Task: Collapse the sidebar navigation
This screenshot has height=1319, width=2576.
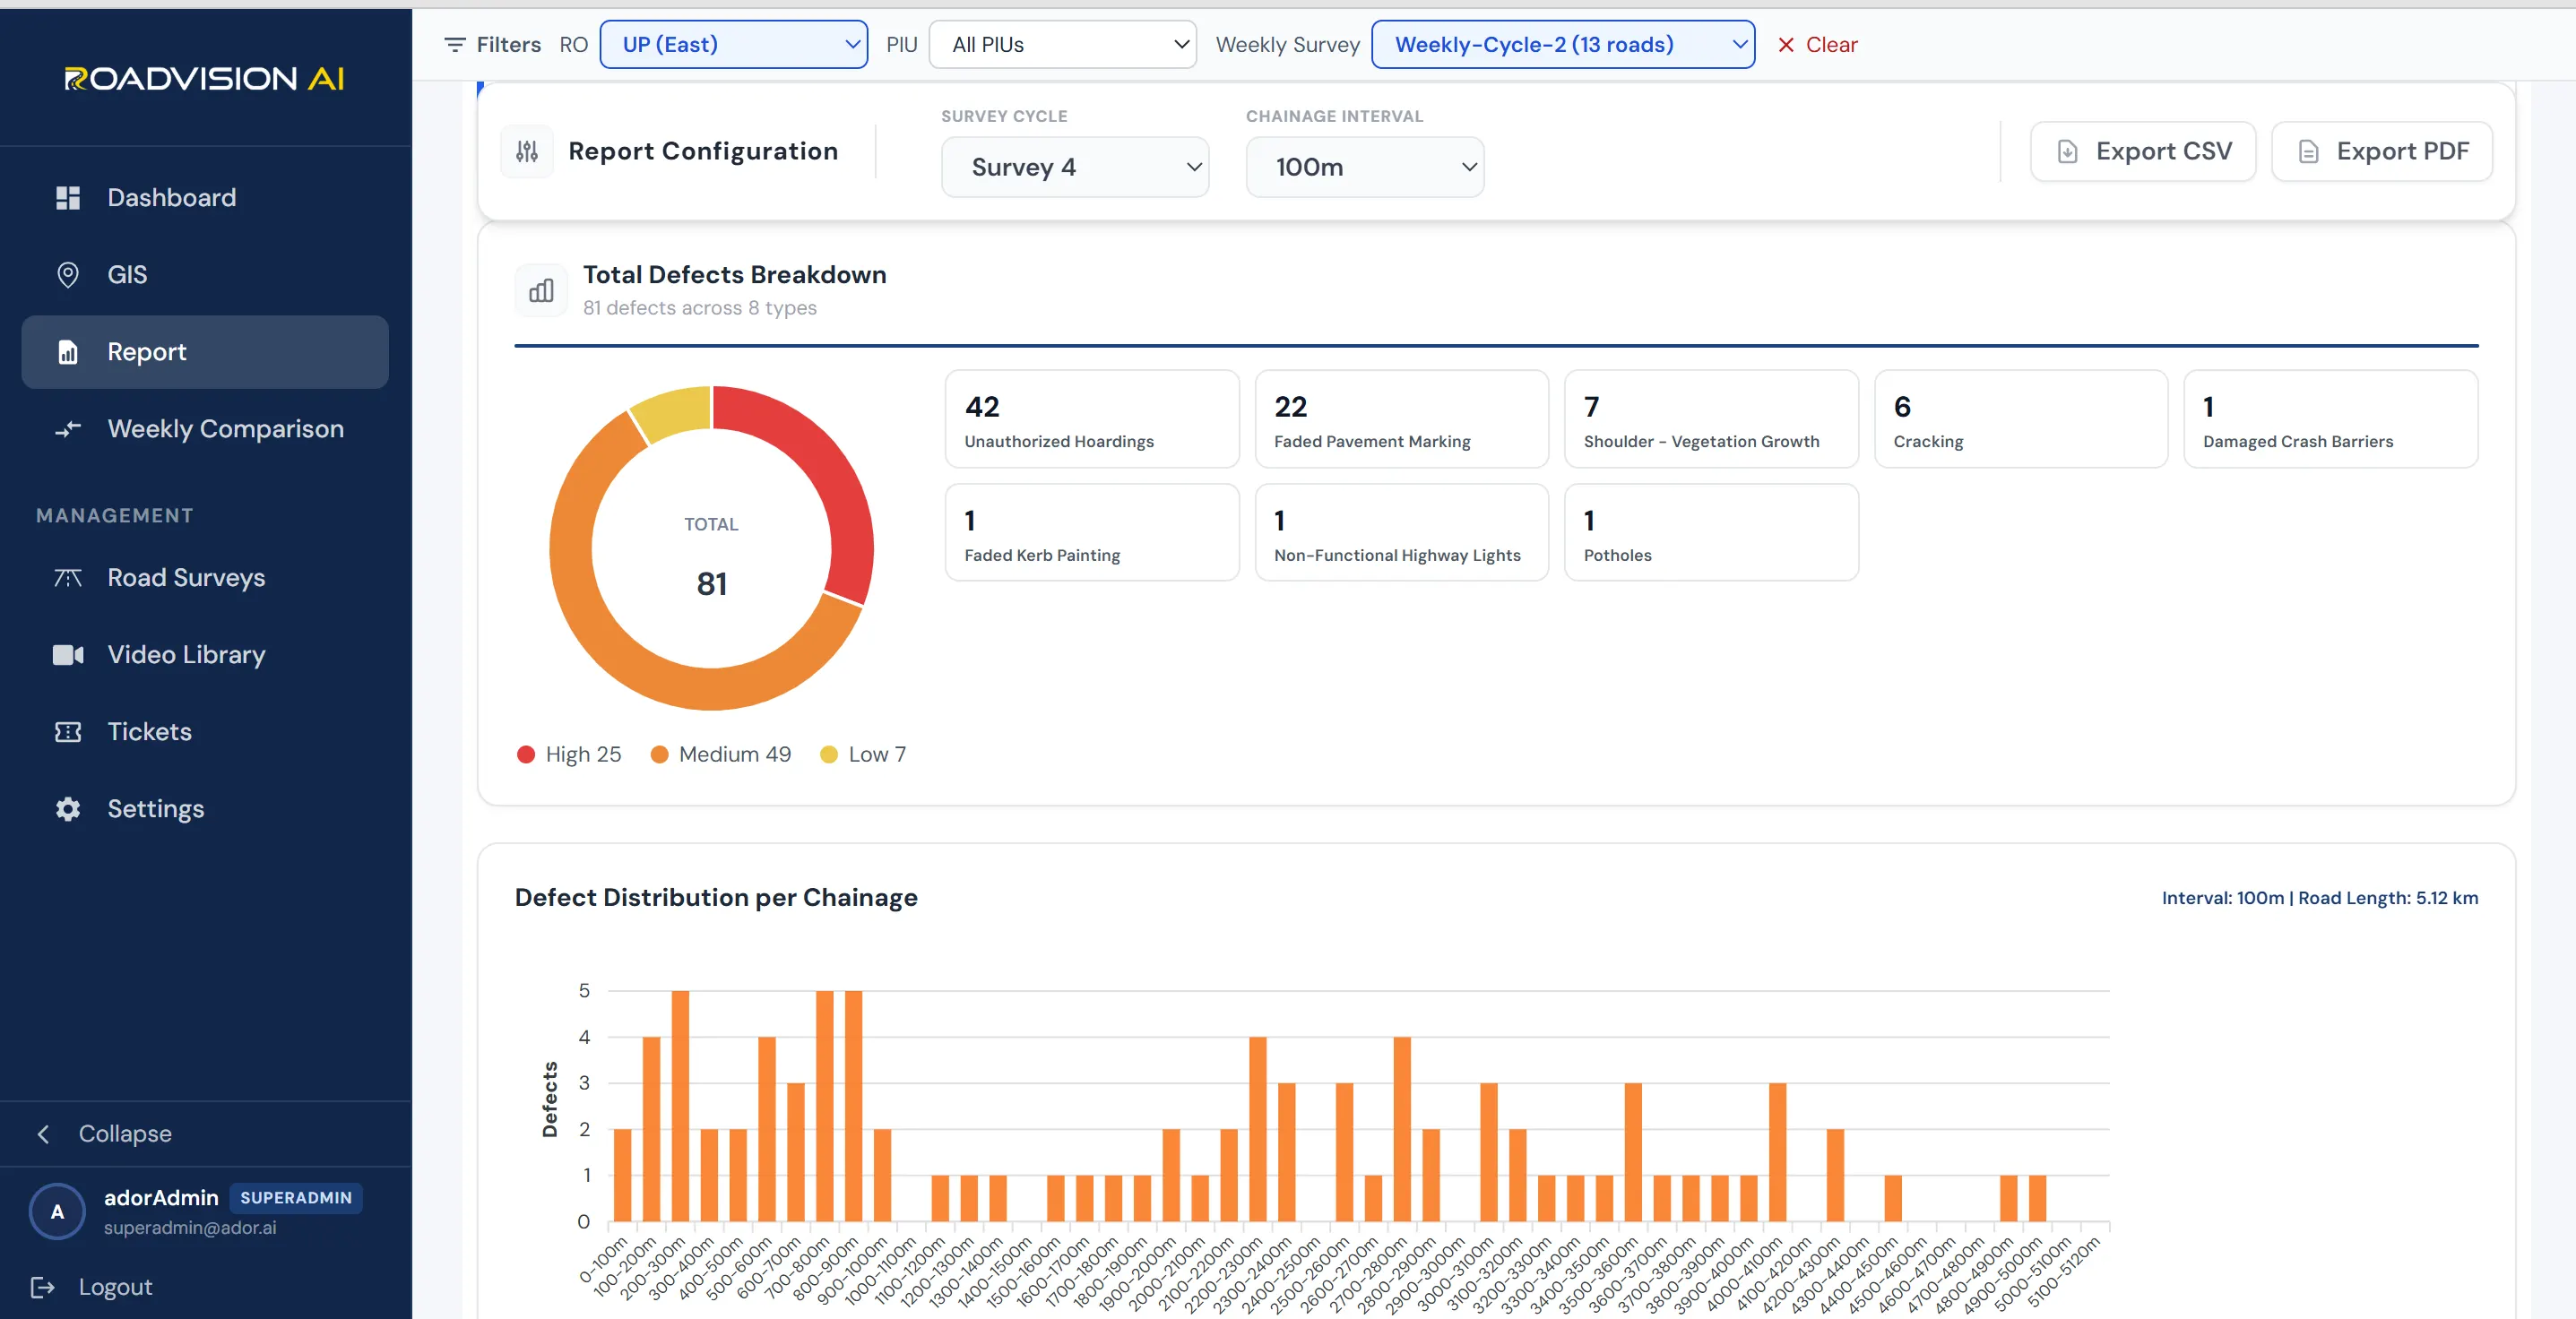Action: (105, 1134)
